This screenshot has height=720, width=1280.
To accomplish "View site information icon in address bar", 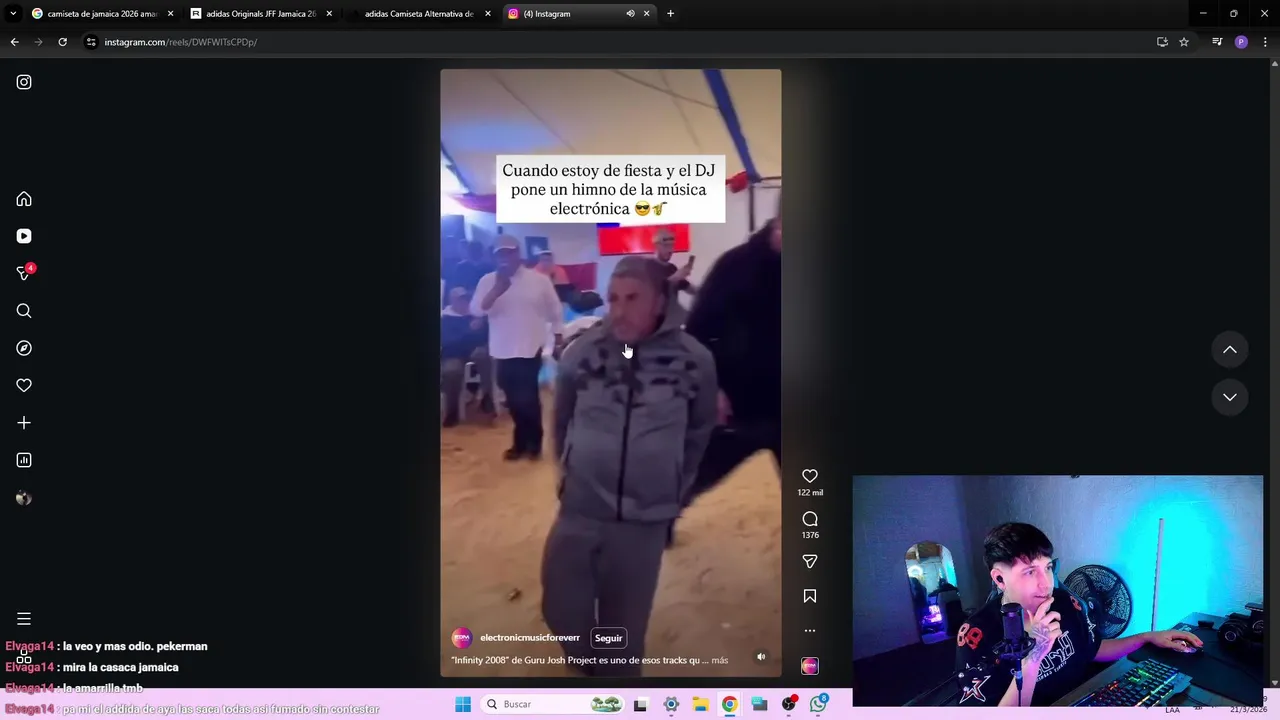I will pos(91,42).
